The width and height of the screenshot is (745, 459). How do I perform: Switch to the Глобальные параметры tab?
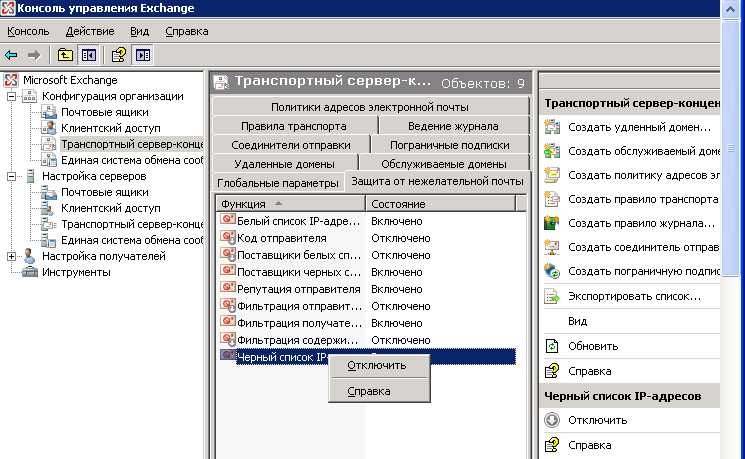click(x=278, y=183)
